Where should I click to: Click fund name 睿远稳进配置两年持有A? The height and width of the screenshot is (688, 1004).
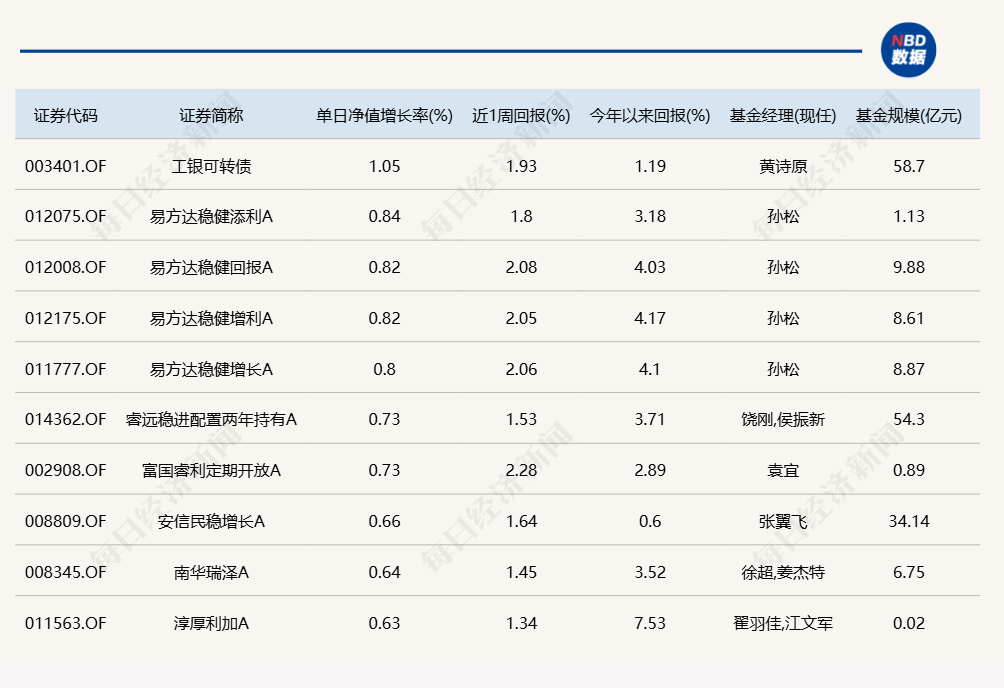pyautogui.click(x=211, y=420)
